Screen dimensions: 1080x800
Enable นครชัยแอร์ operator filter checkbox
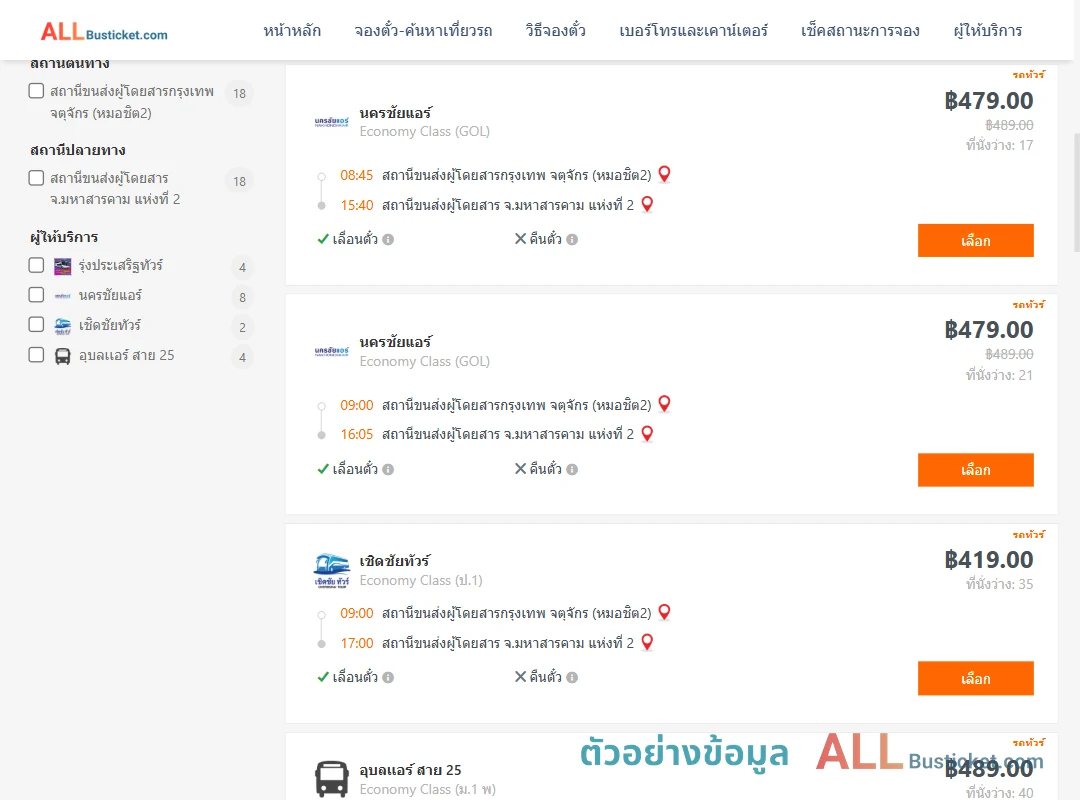(37, 295)
